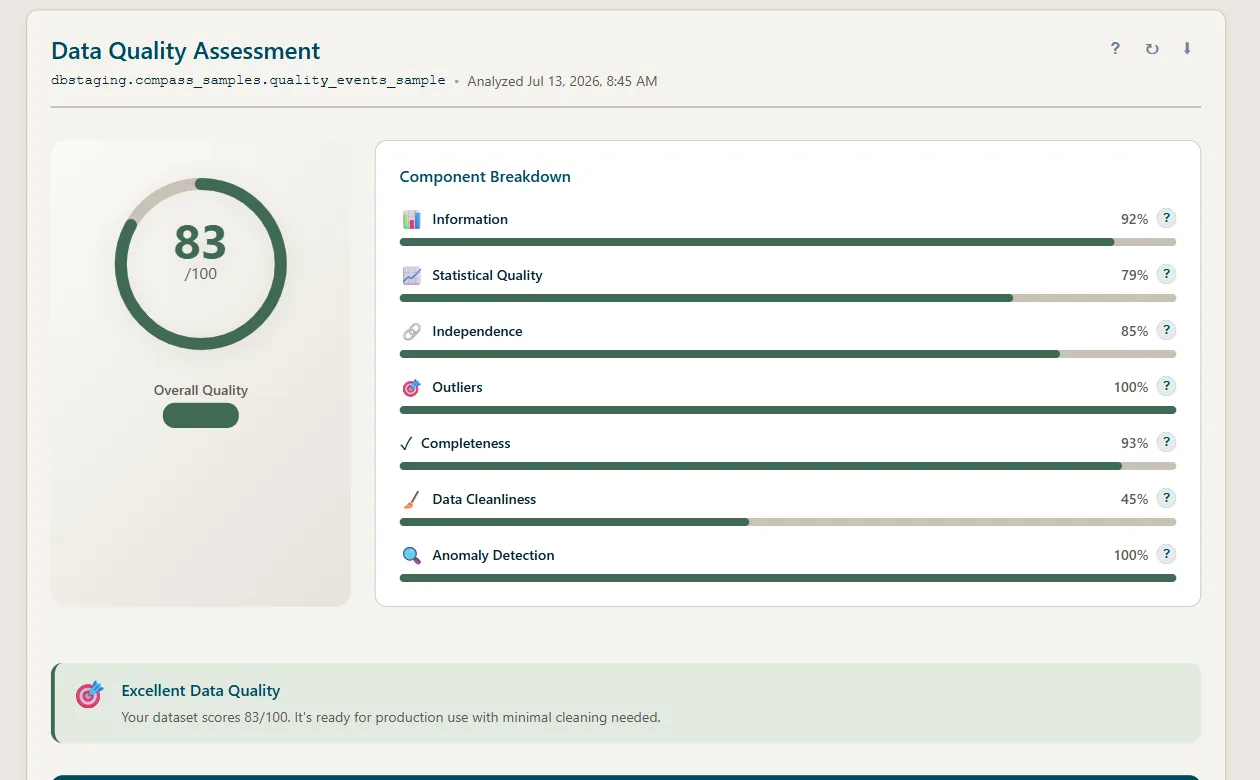The width and height of the screenshot is (1260, 780).
Task: Click the Information label
Action: pyautogui.click(x=470, y=219)
